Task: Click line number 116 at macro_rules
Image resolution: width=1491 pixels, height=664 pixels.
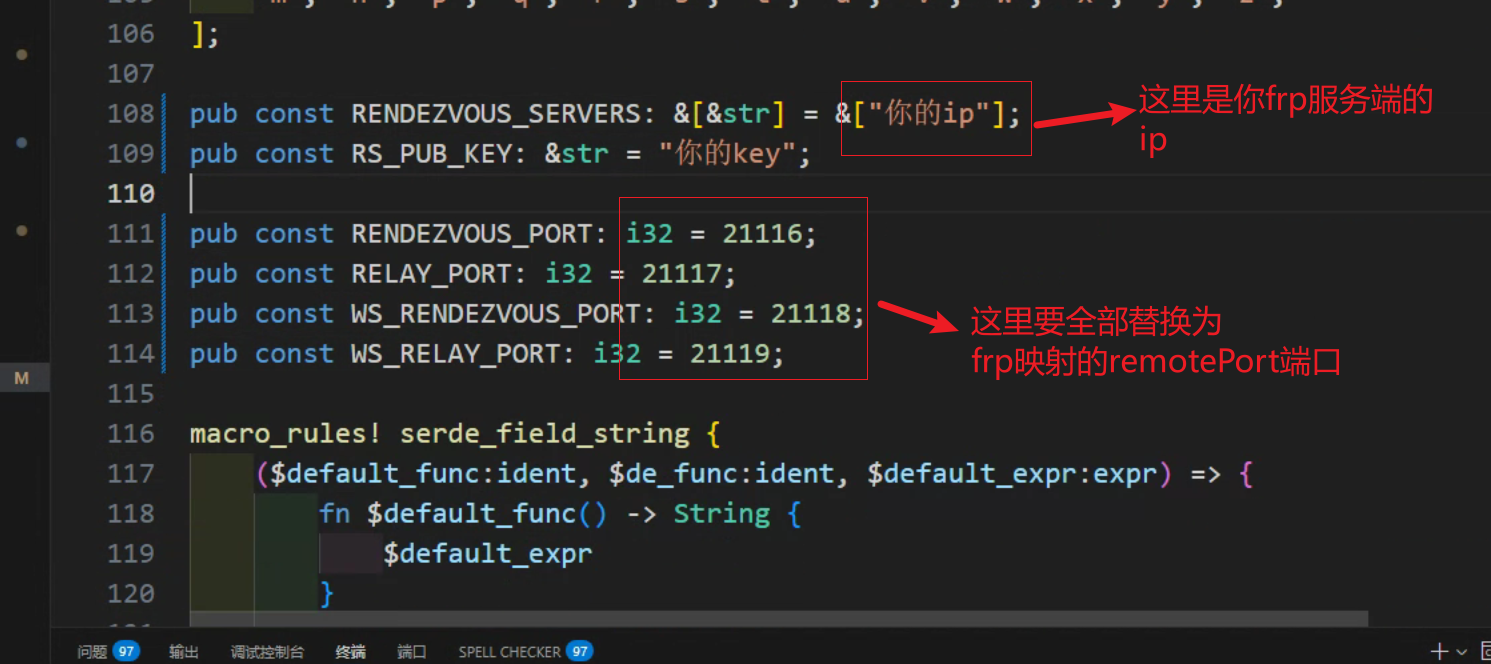Action: point(131,434)
